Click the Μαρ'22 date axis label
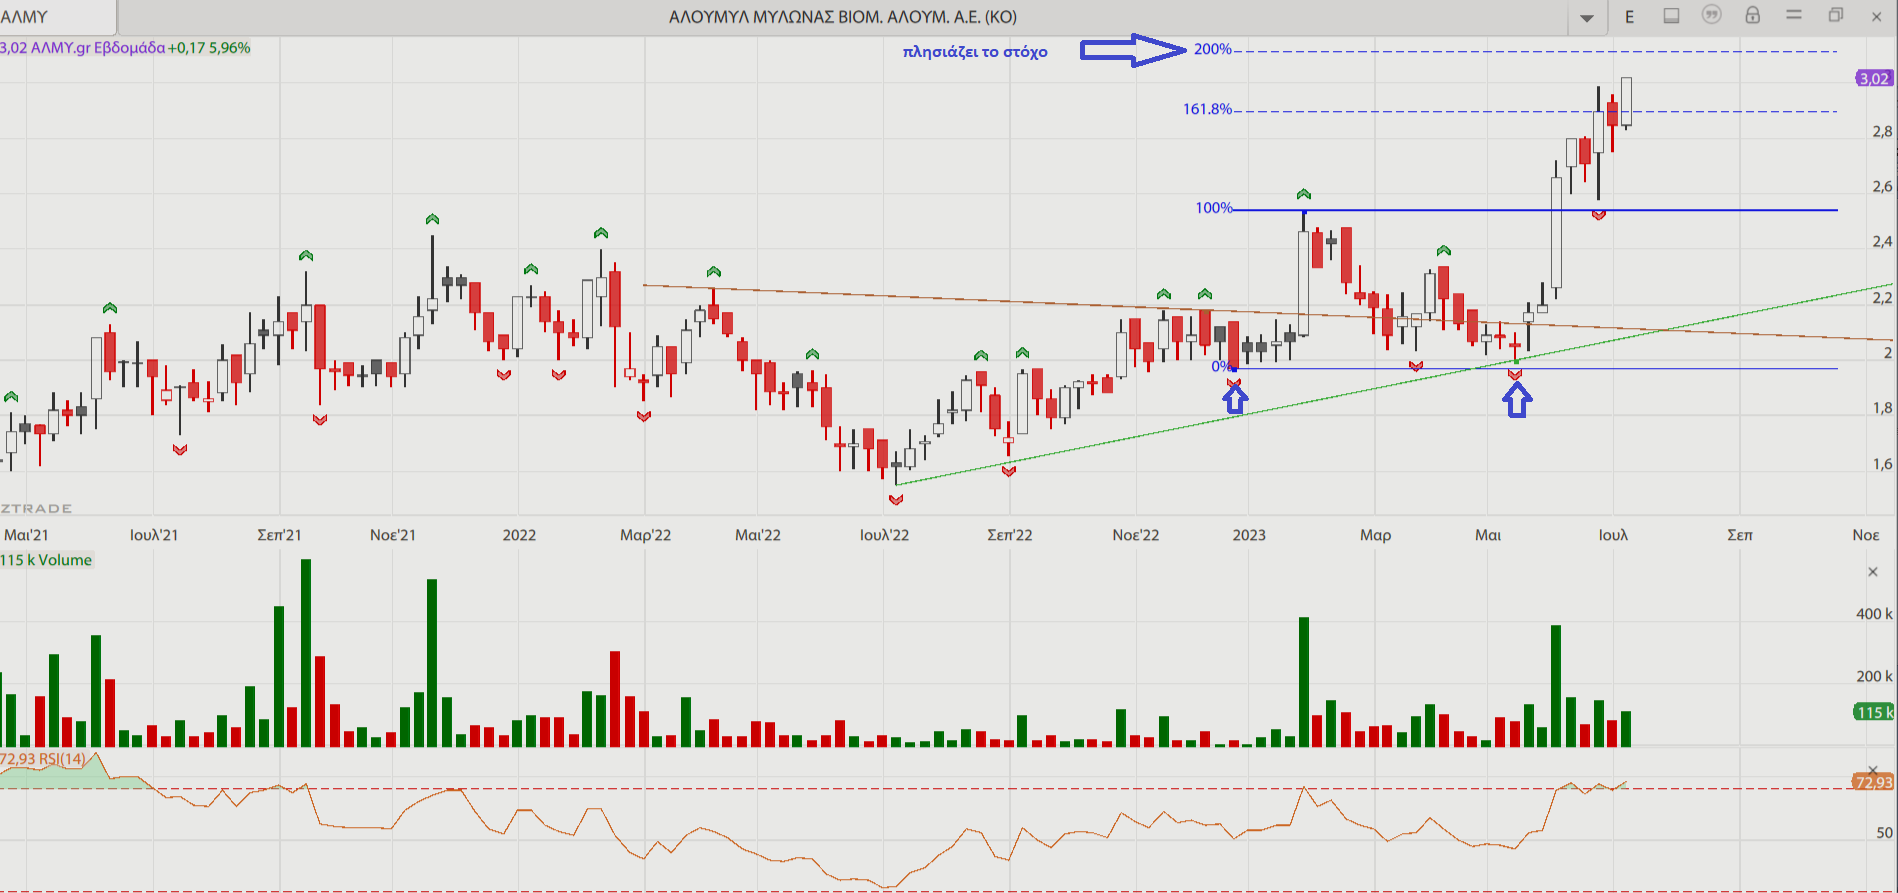The width and height of the screenshot is (1898, 893). click(x=645, y=535)
